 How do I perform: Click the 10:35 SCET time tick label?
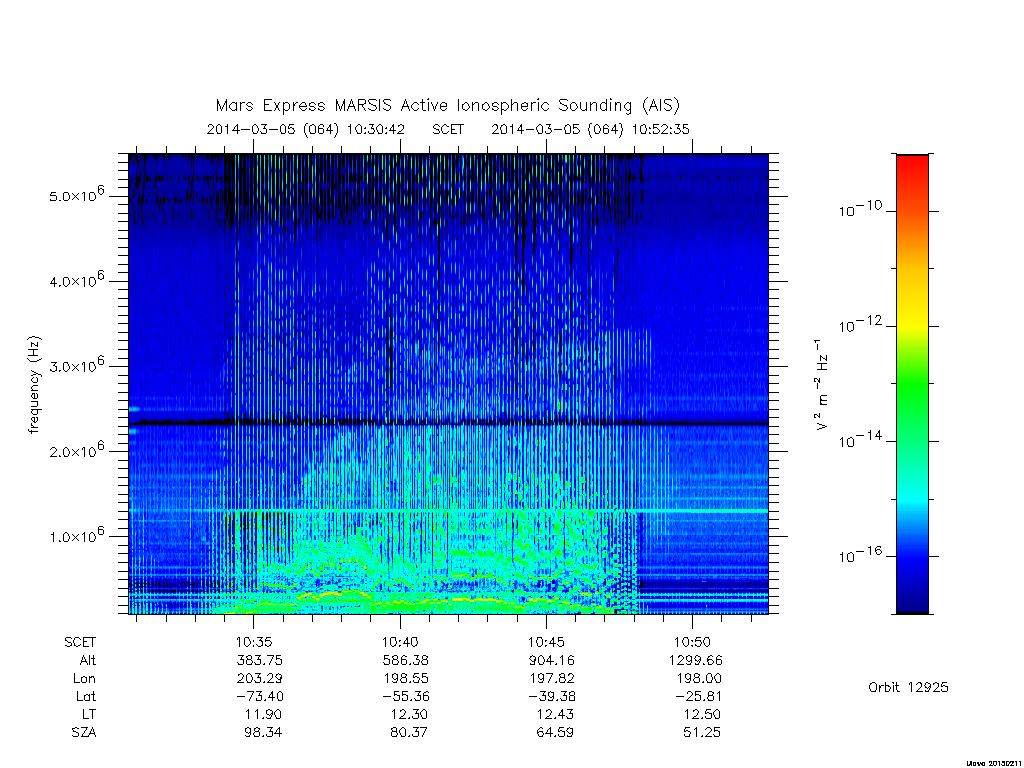[254, 642]
